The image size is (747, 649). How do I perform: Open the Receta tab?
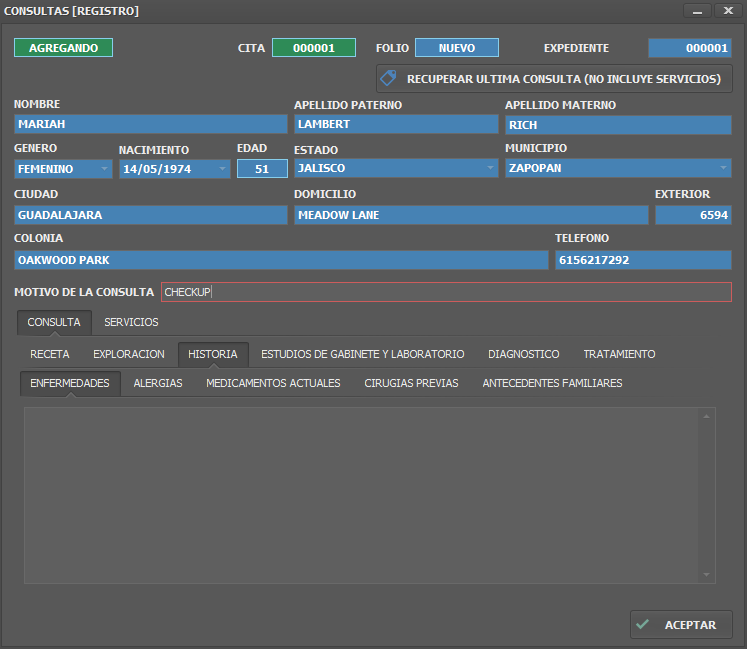point(50,354)
